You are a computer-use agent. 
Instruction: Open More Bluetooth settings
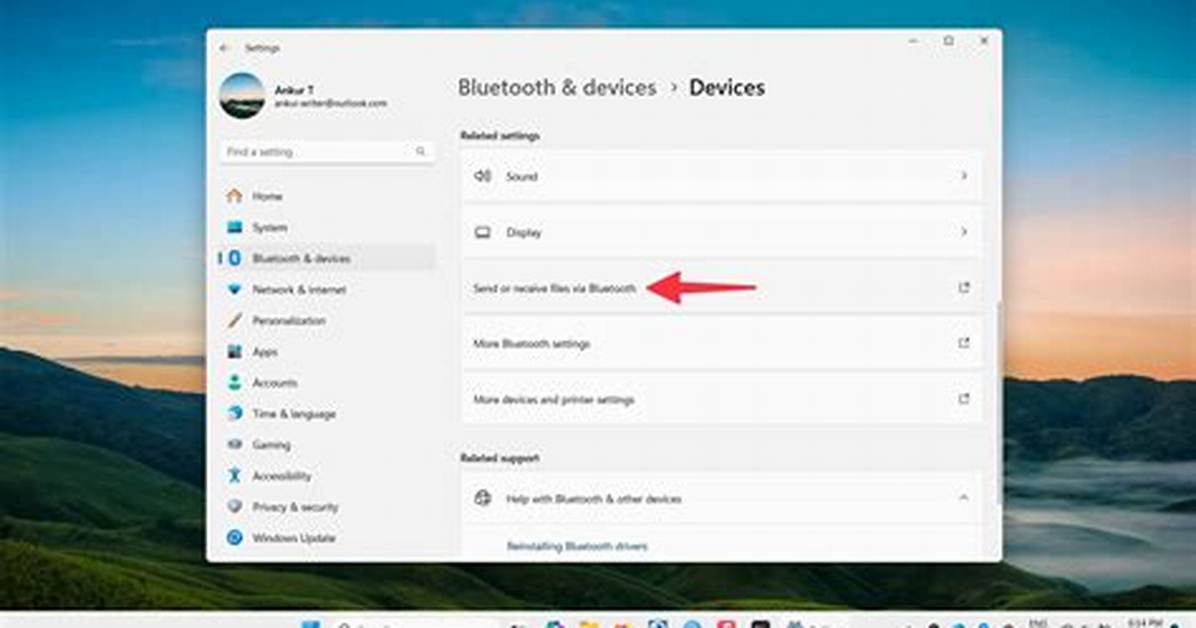tap(722, 343)
